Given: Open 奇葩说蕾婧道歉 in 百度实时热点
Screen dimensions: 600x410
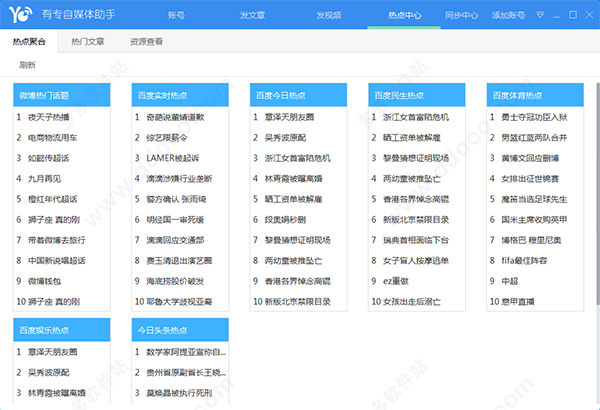Looking at the screenshot, I should pyautogui.click(x=175, y=117).
